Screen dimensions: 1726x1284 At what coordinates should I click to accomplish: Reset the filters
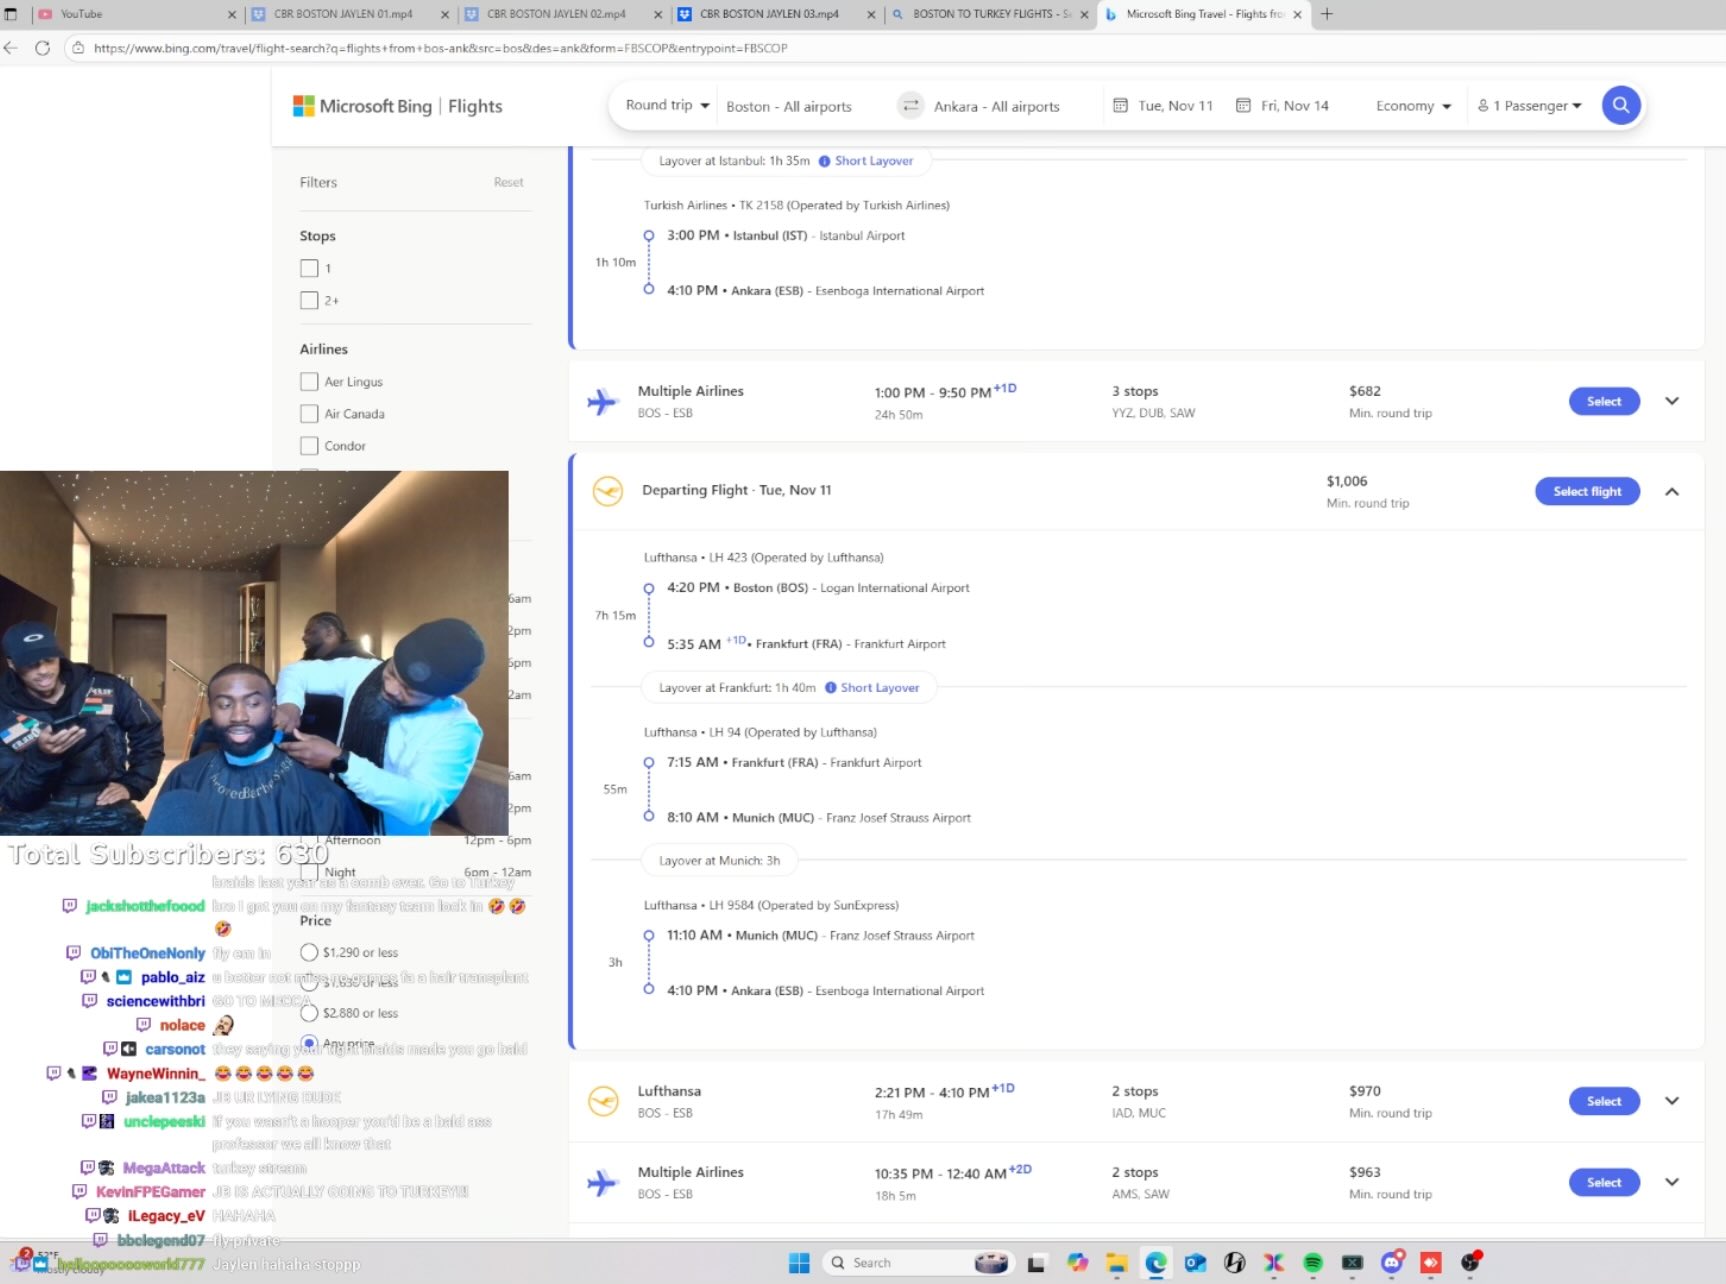(508, 182)
